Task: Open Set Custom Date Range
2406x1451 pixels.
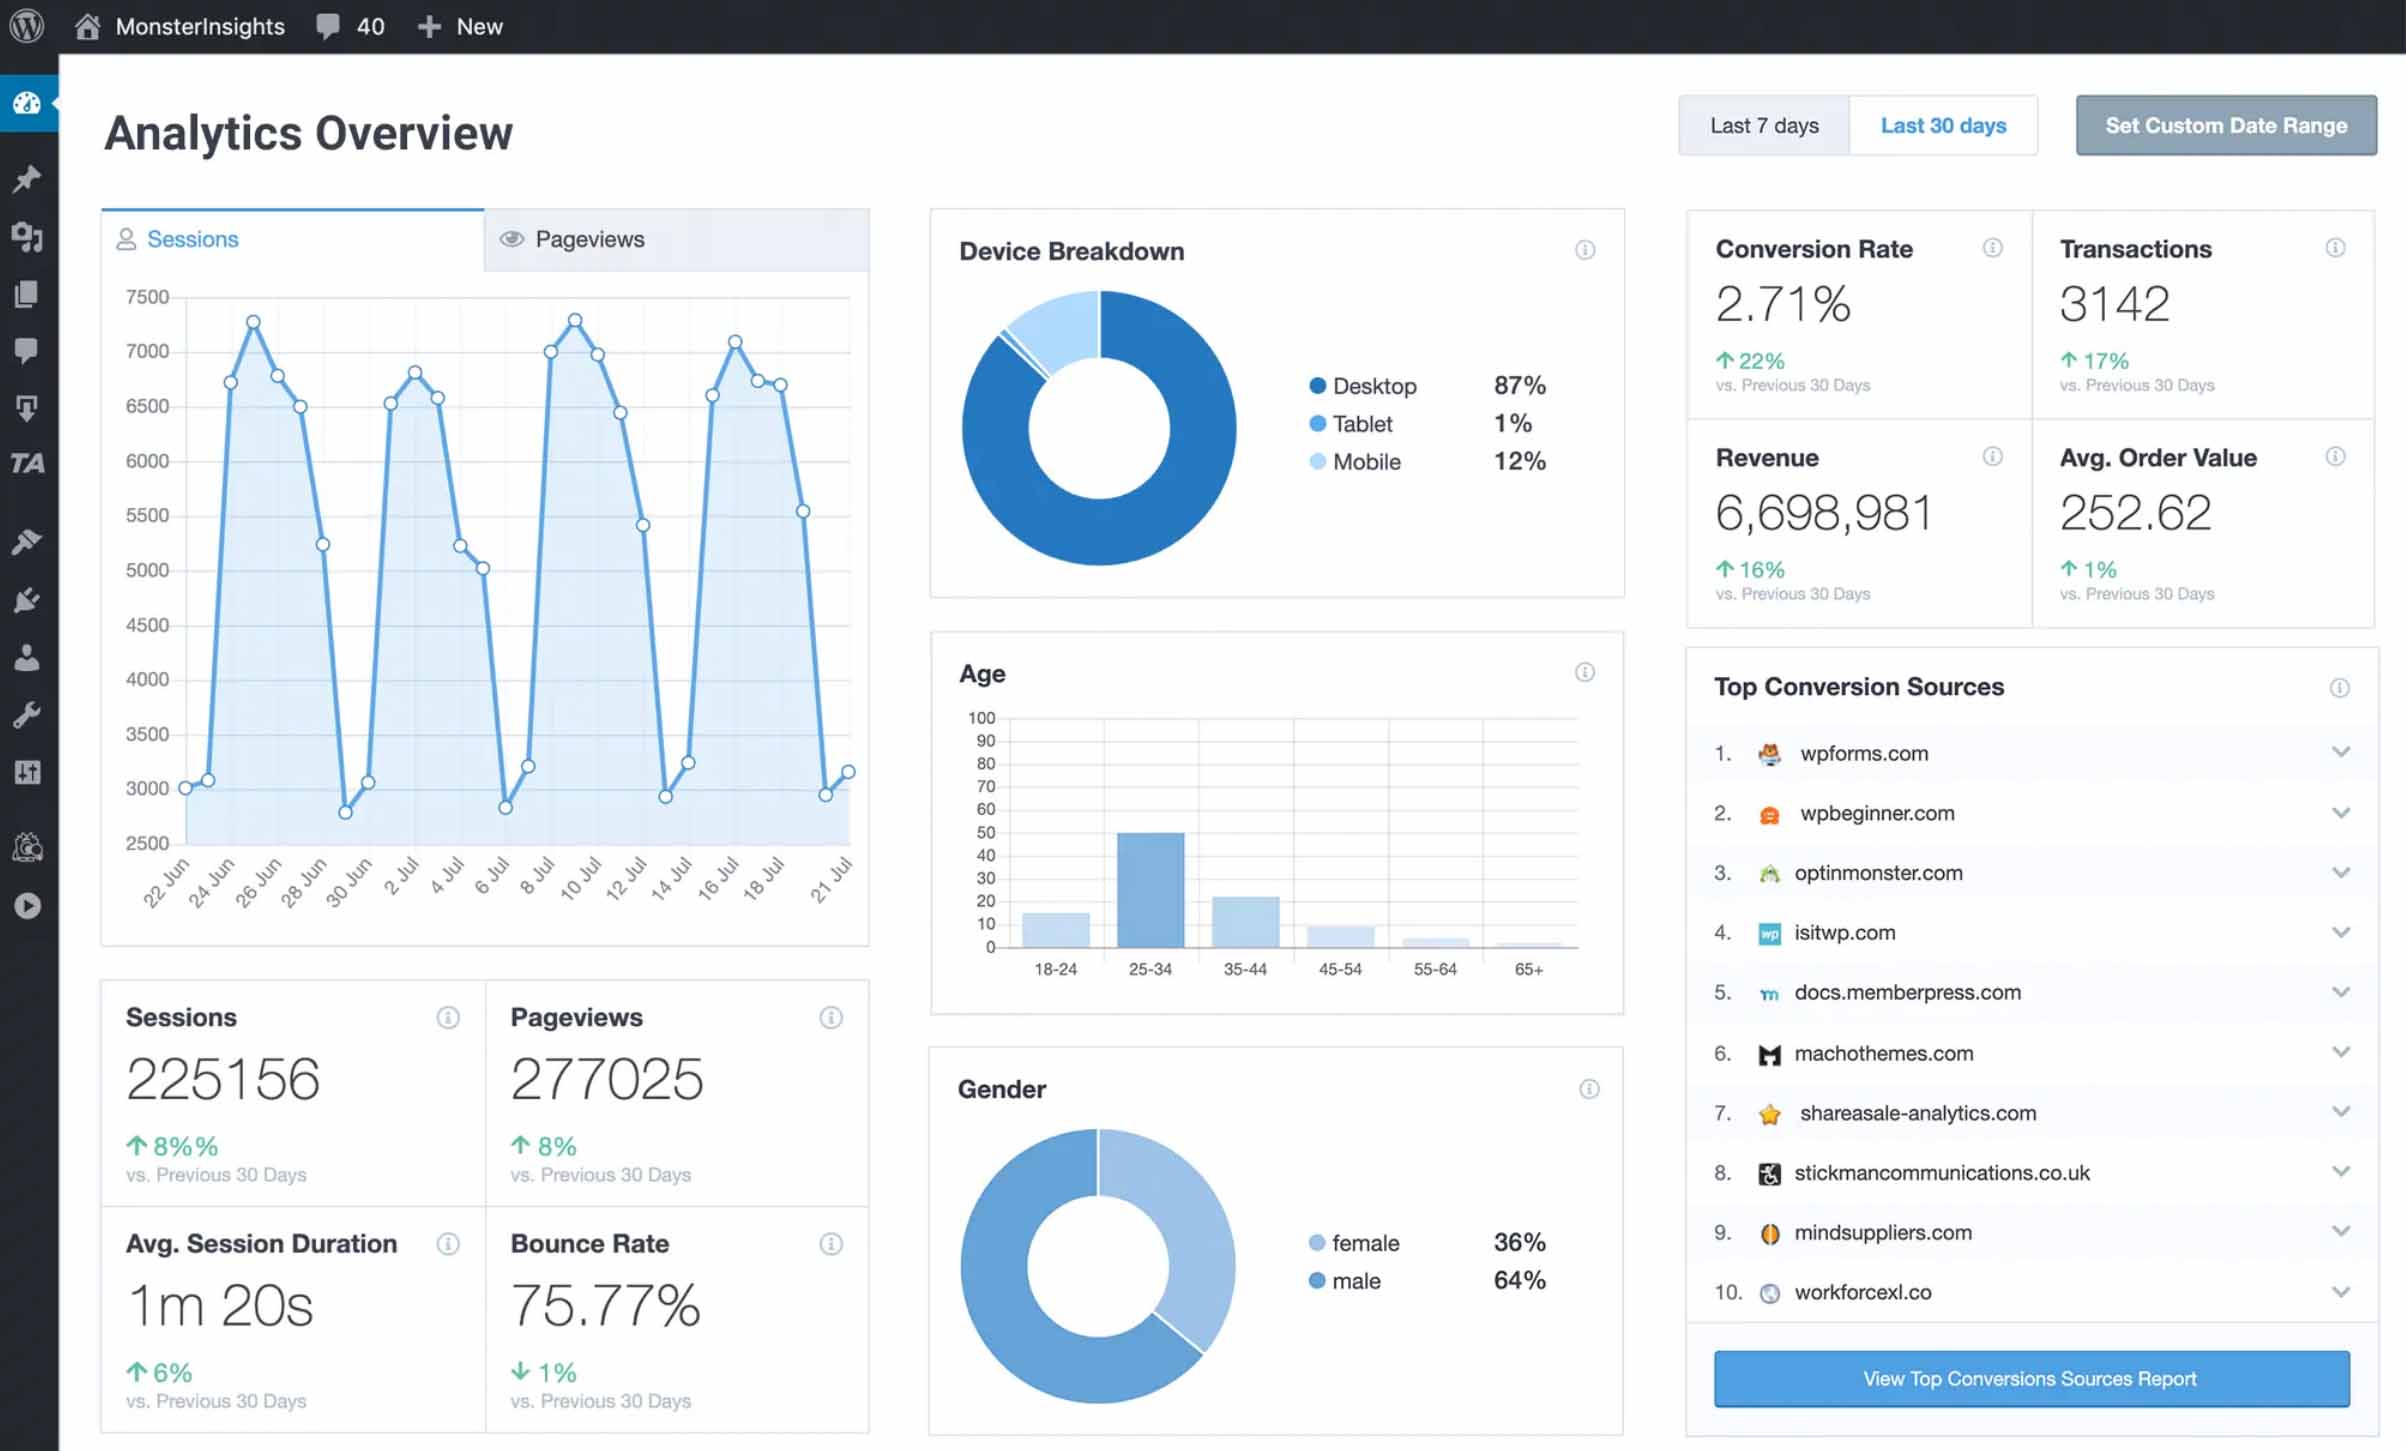Action: (2226, 125)
